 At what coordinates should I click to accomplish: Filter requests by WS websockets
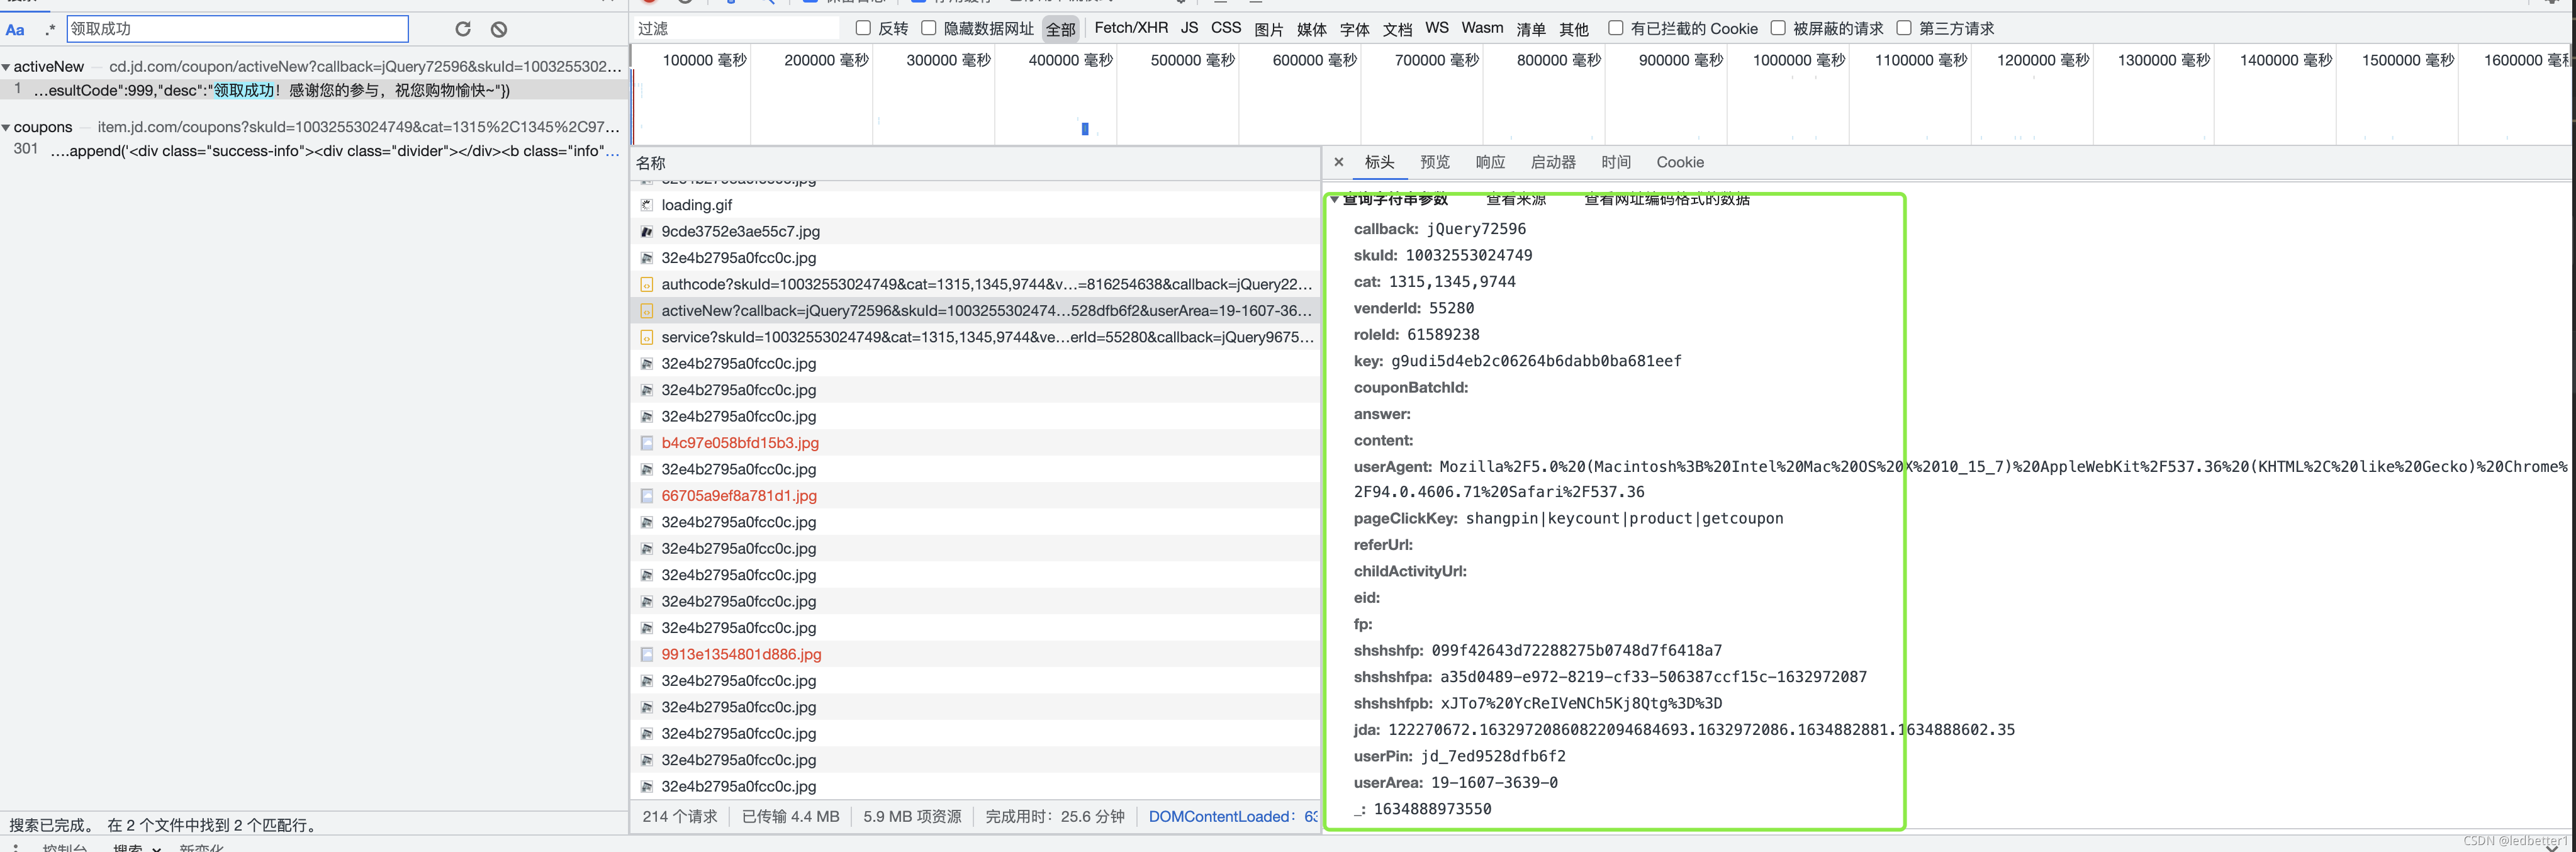(1437, 28)
